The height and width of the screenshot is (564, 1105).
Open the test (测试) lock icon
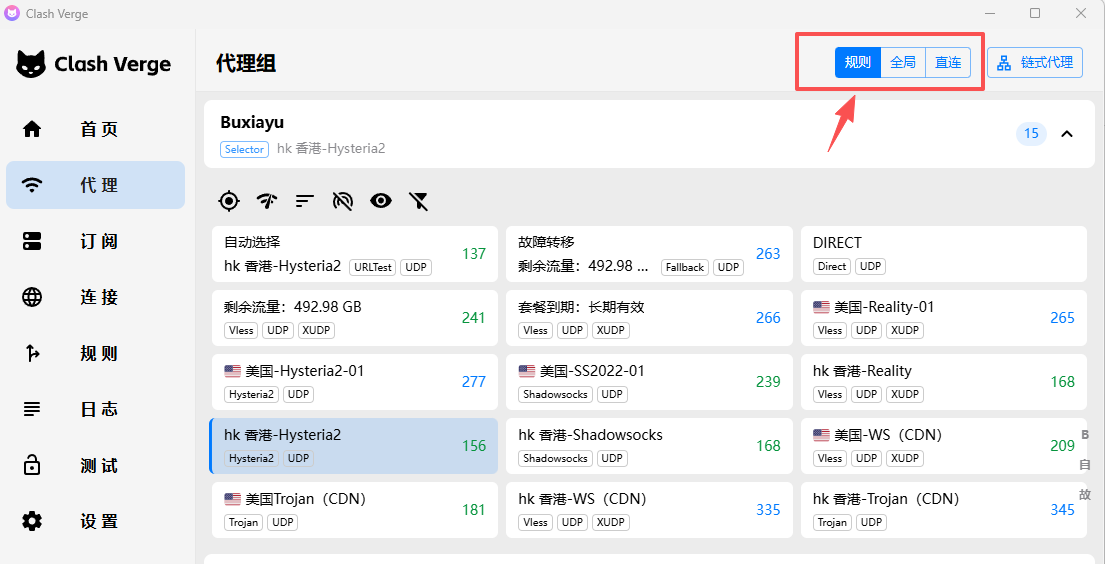pyautogui.click(x=32, y=465)
